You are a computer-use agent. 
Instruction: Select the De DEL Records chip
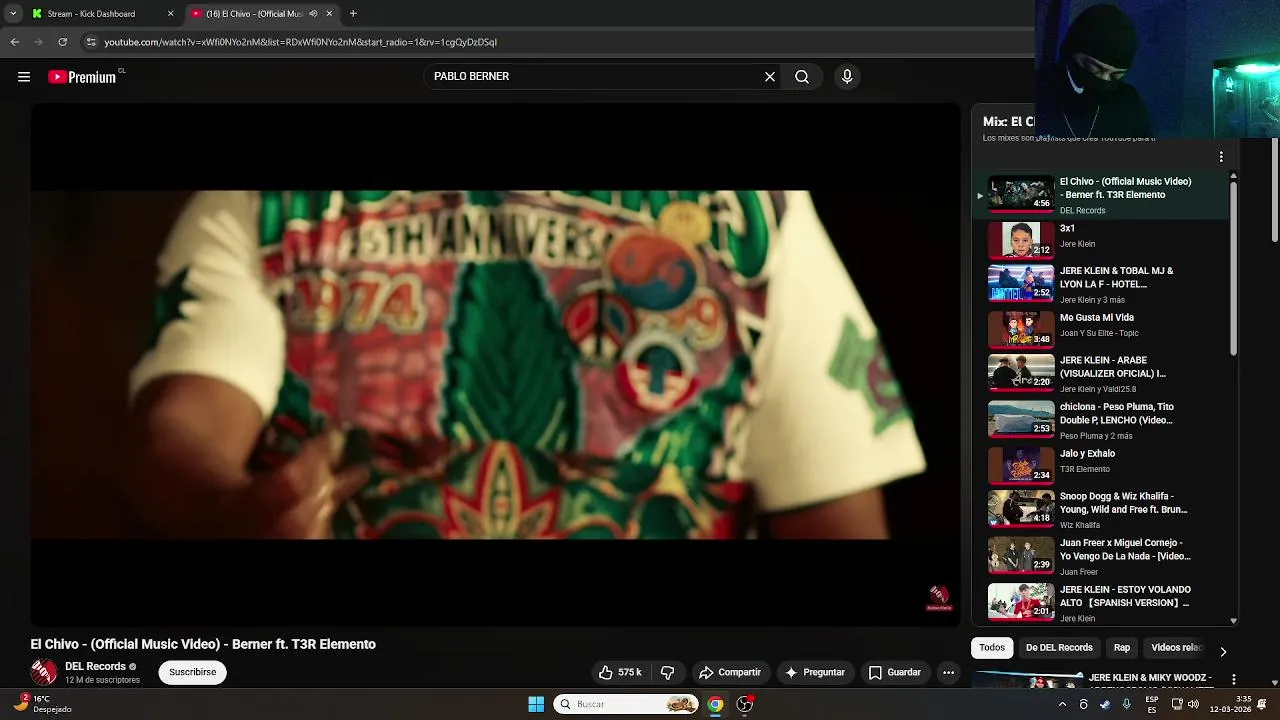click(1059, 648)
